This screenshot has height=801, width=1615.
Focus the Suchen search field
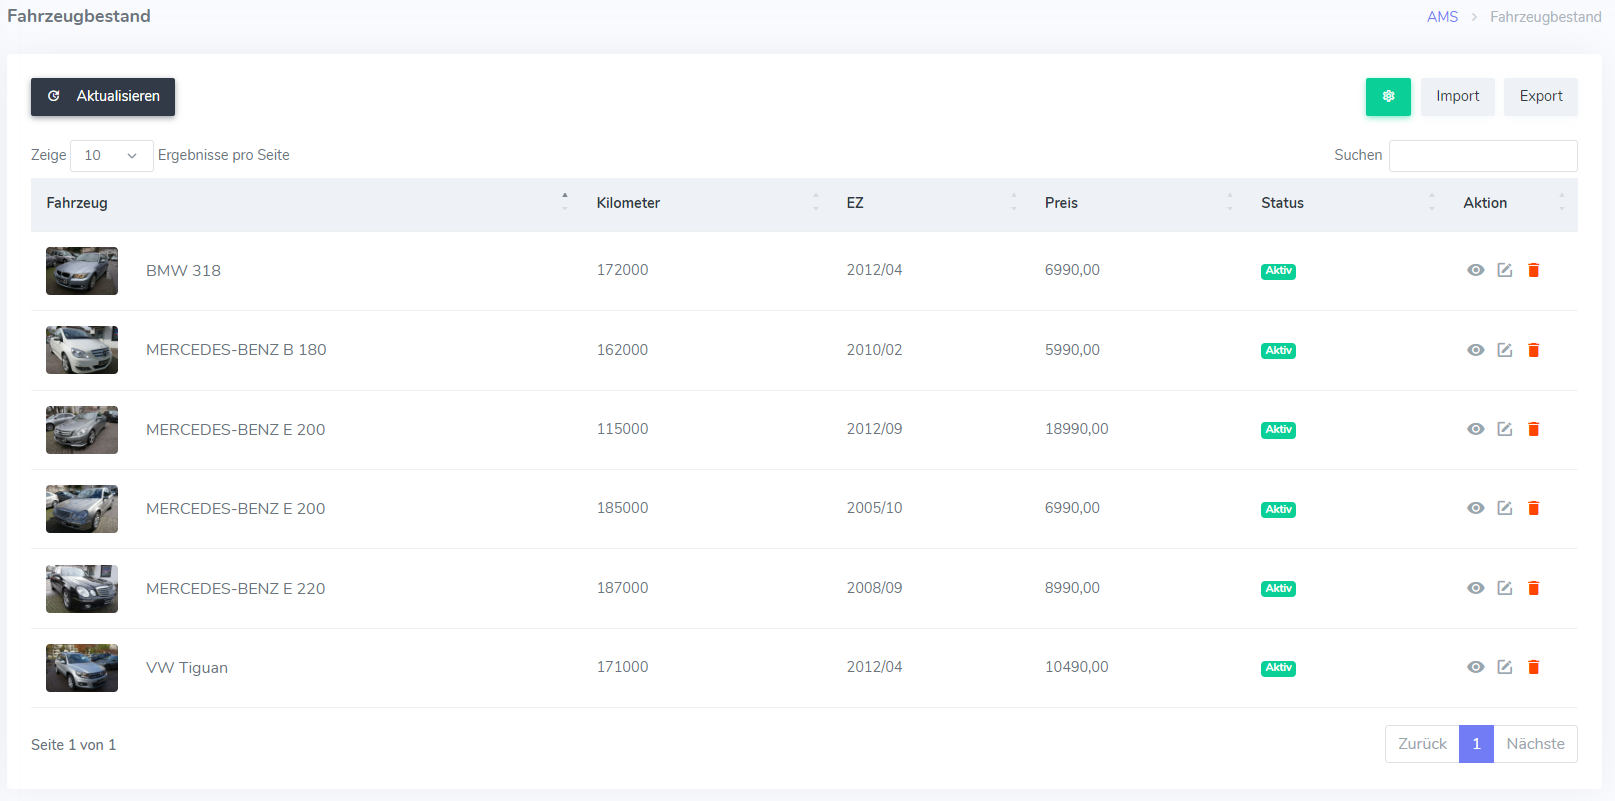coord(1483,156)
